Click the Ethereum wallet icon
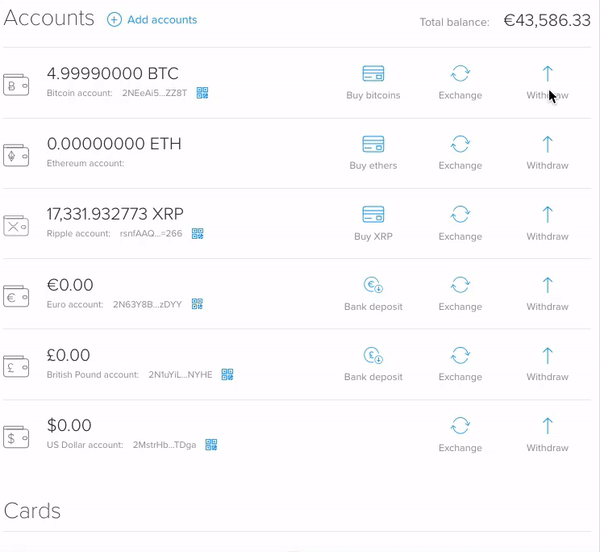Viewport: 600px width, 552px height. click(x=16, y=155)
